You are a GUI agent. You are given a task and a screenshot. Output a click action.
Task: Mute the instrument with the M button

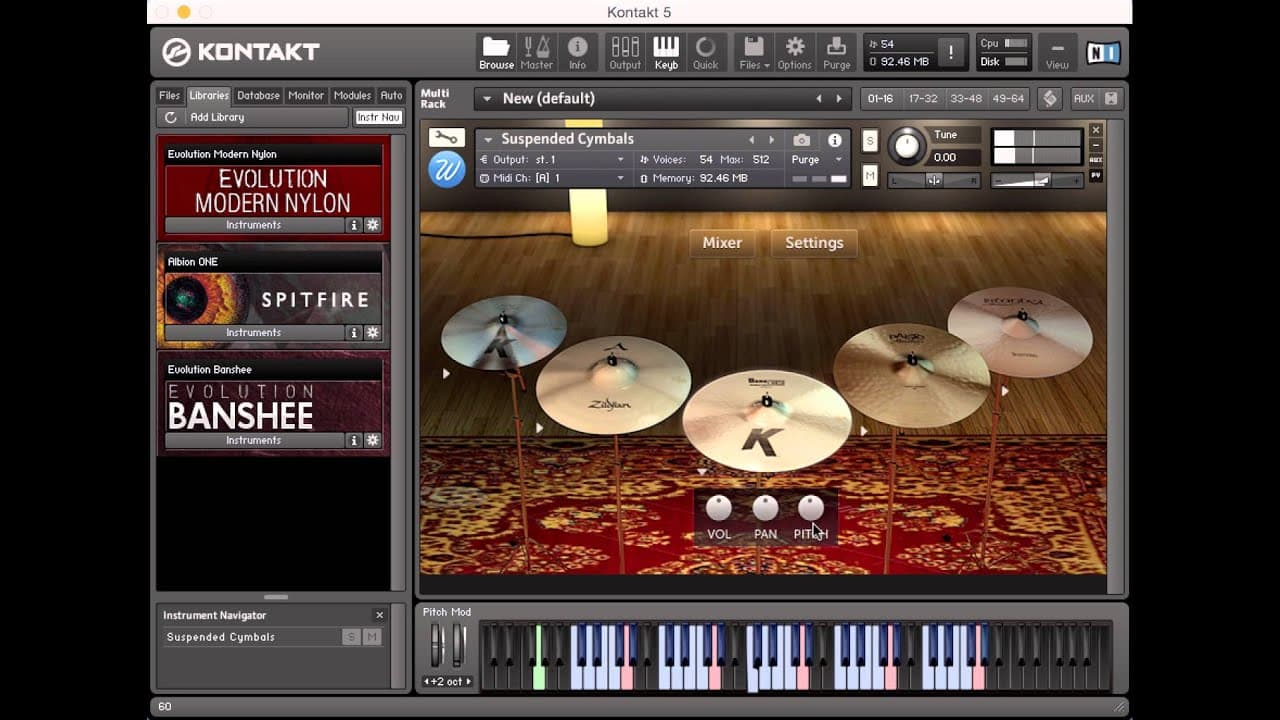[x=870, y=176]
